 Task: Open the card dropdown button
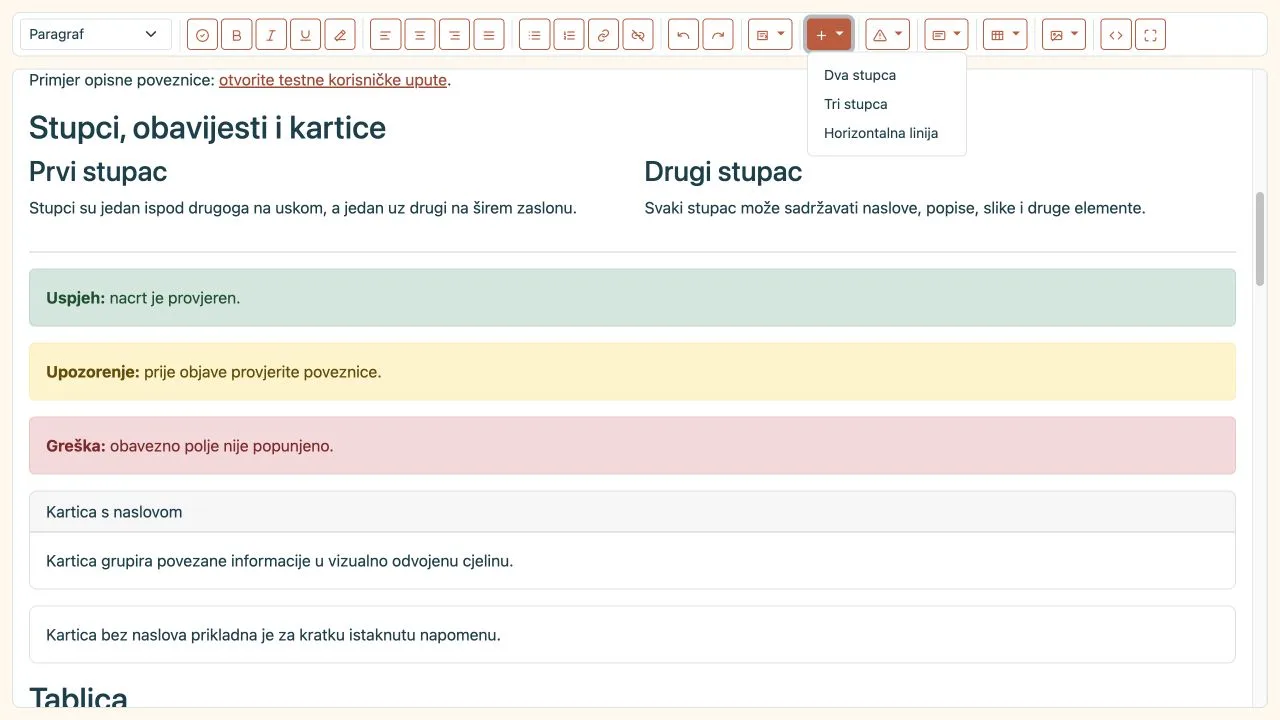coord(947,35)
